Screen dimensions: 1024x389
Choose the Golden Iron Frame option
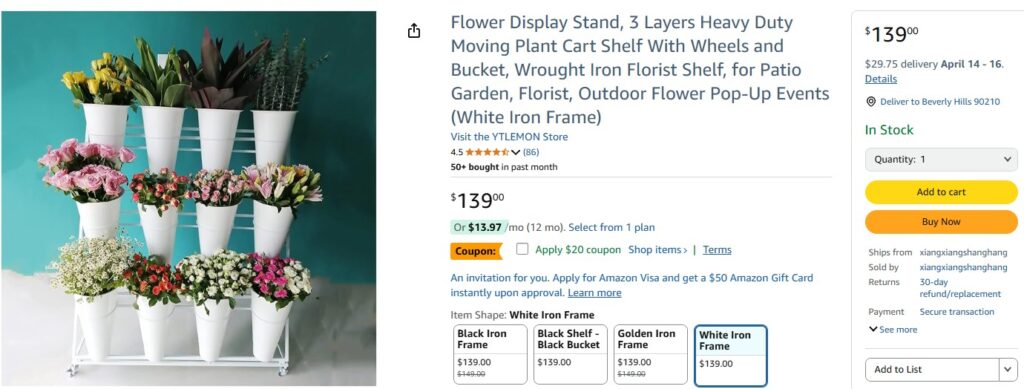(650, 354)
